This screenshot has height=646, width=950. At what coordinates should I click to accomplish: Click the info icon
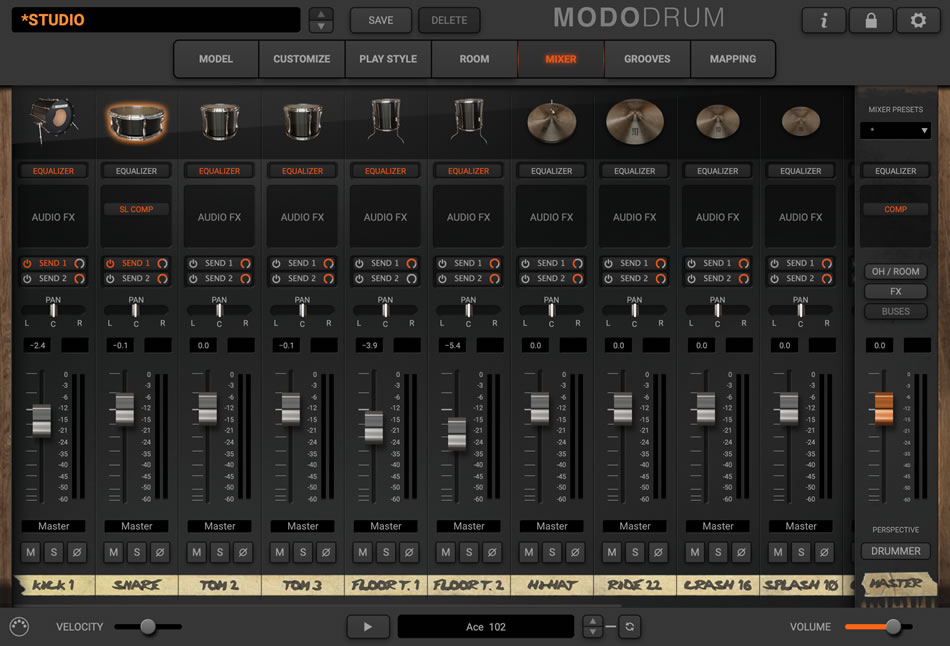pos(824,20)
